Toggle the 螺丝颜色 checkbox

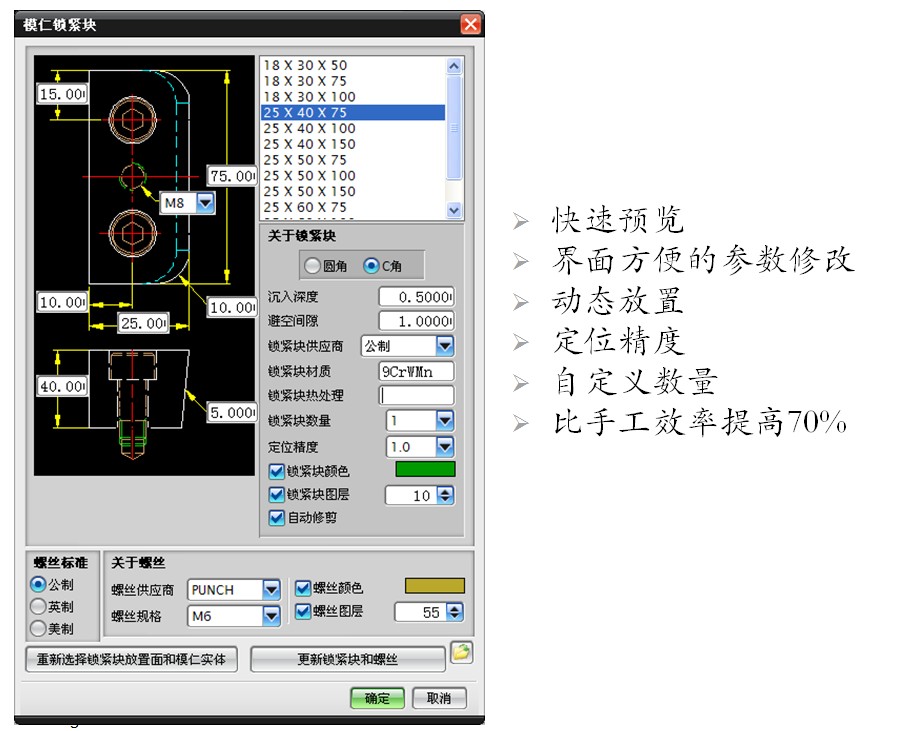pyautogui.click(x=304, y=589)
